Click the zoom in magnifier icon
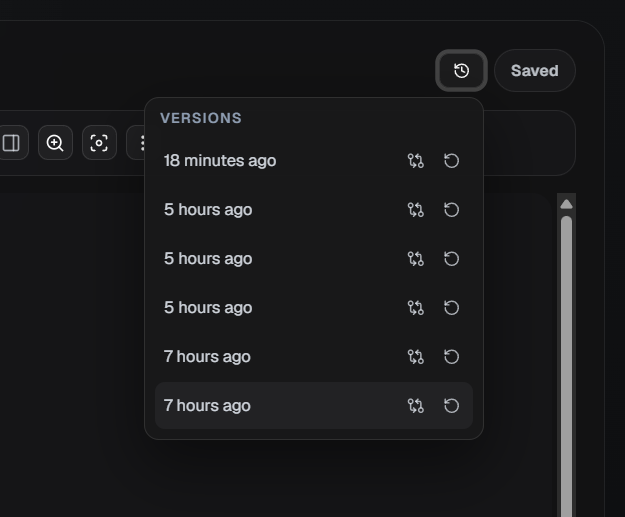Viewport: 625px width, 517px height. point(55,143)
